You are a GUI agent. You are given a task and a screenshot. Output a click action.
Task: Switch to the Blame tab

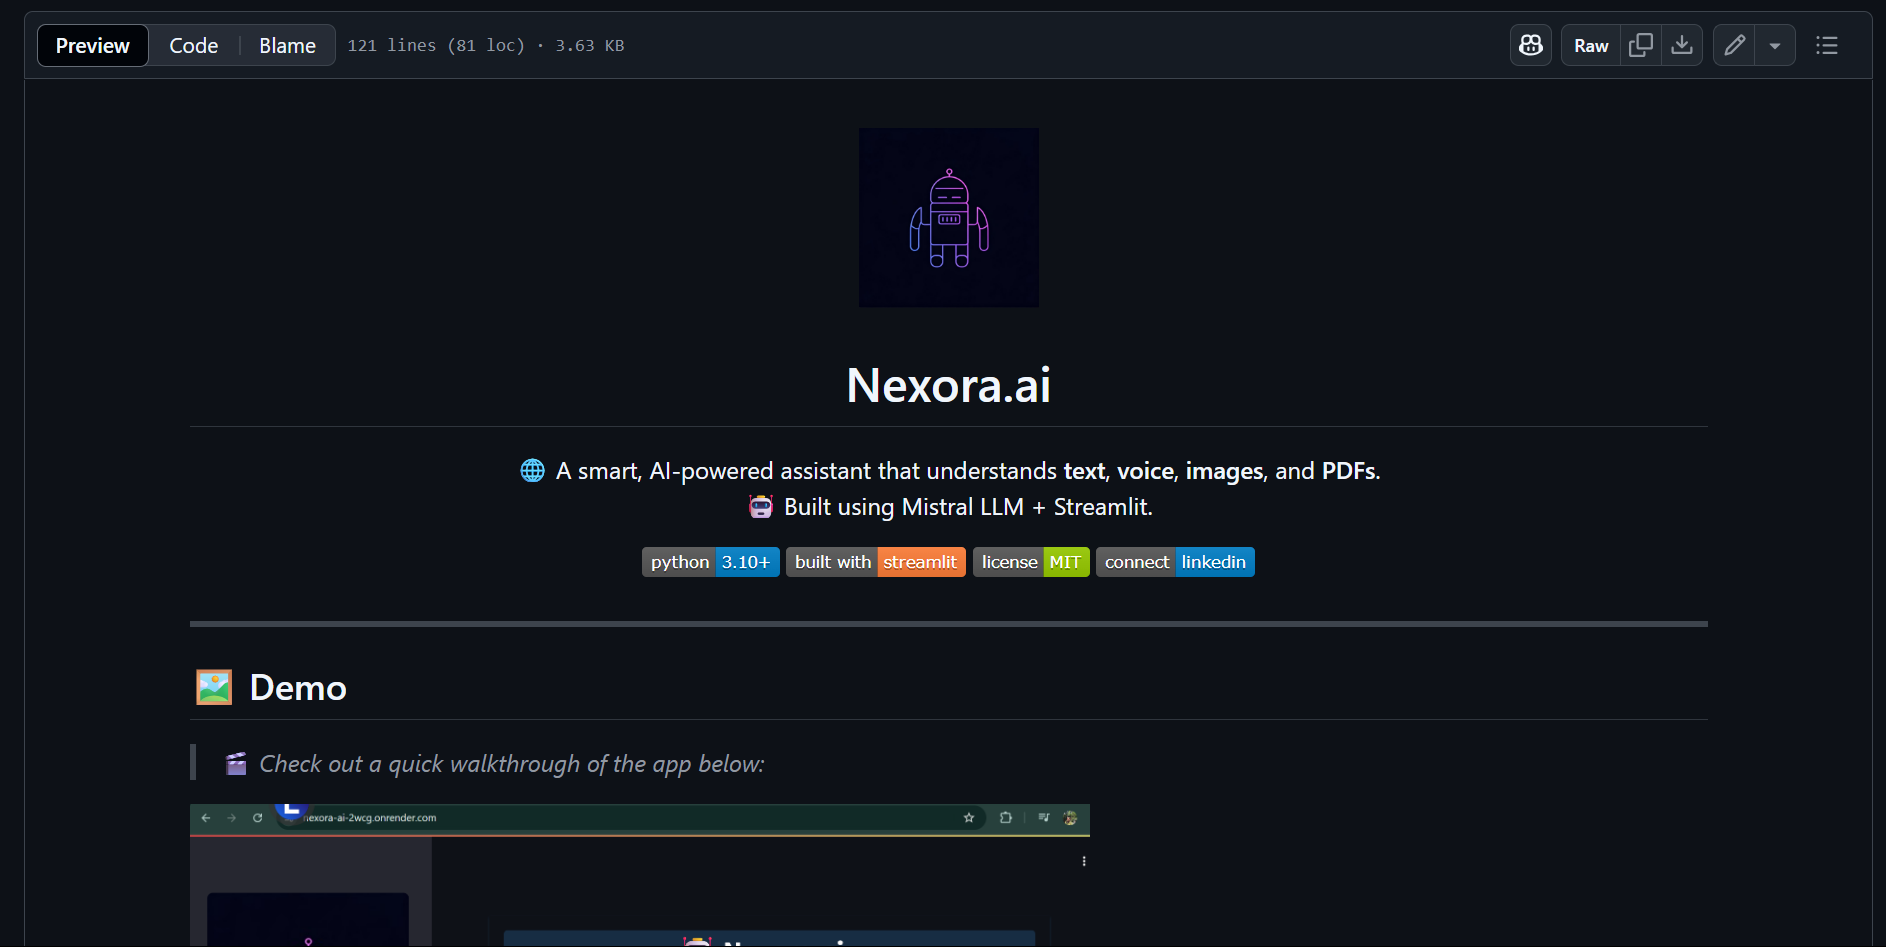(287, 45)
